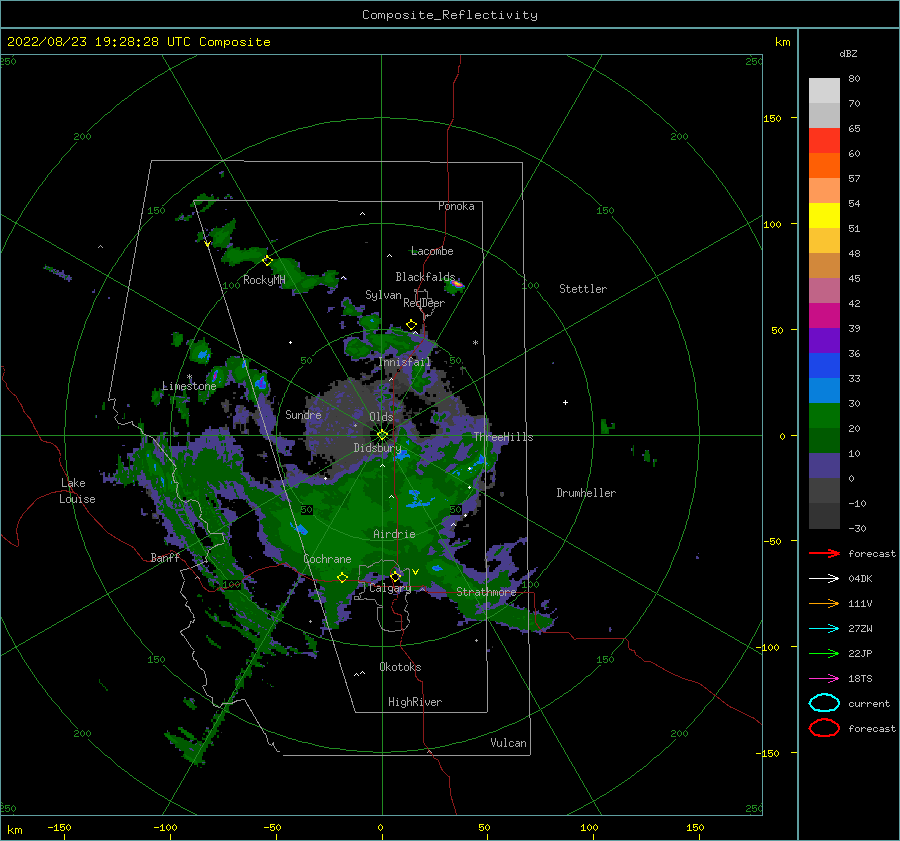
Task: Select yellow diamond marker below RedDeer label
Action: click(x=412, y=325)
